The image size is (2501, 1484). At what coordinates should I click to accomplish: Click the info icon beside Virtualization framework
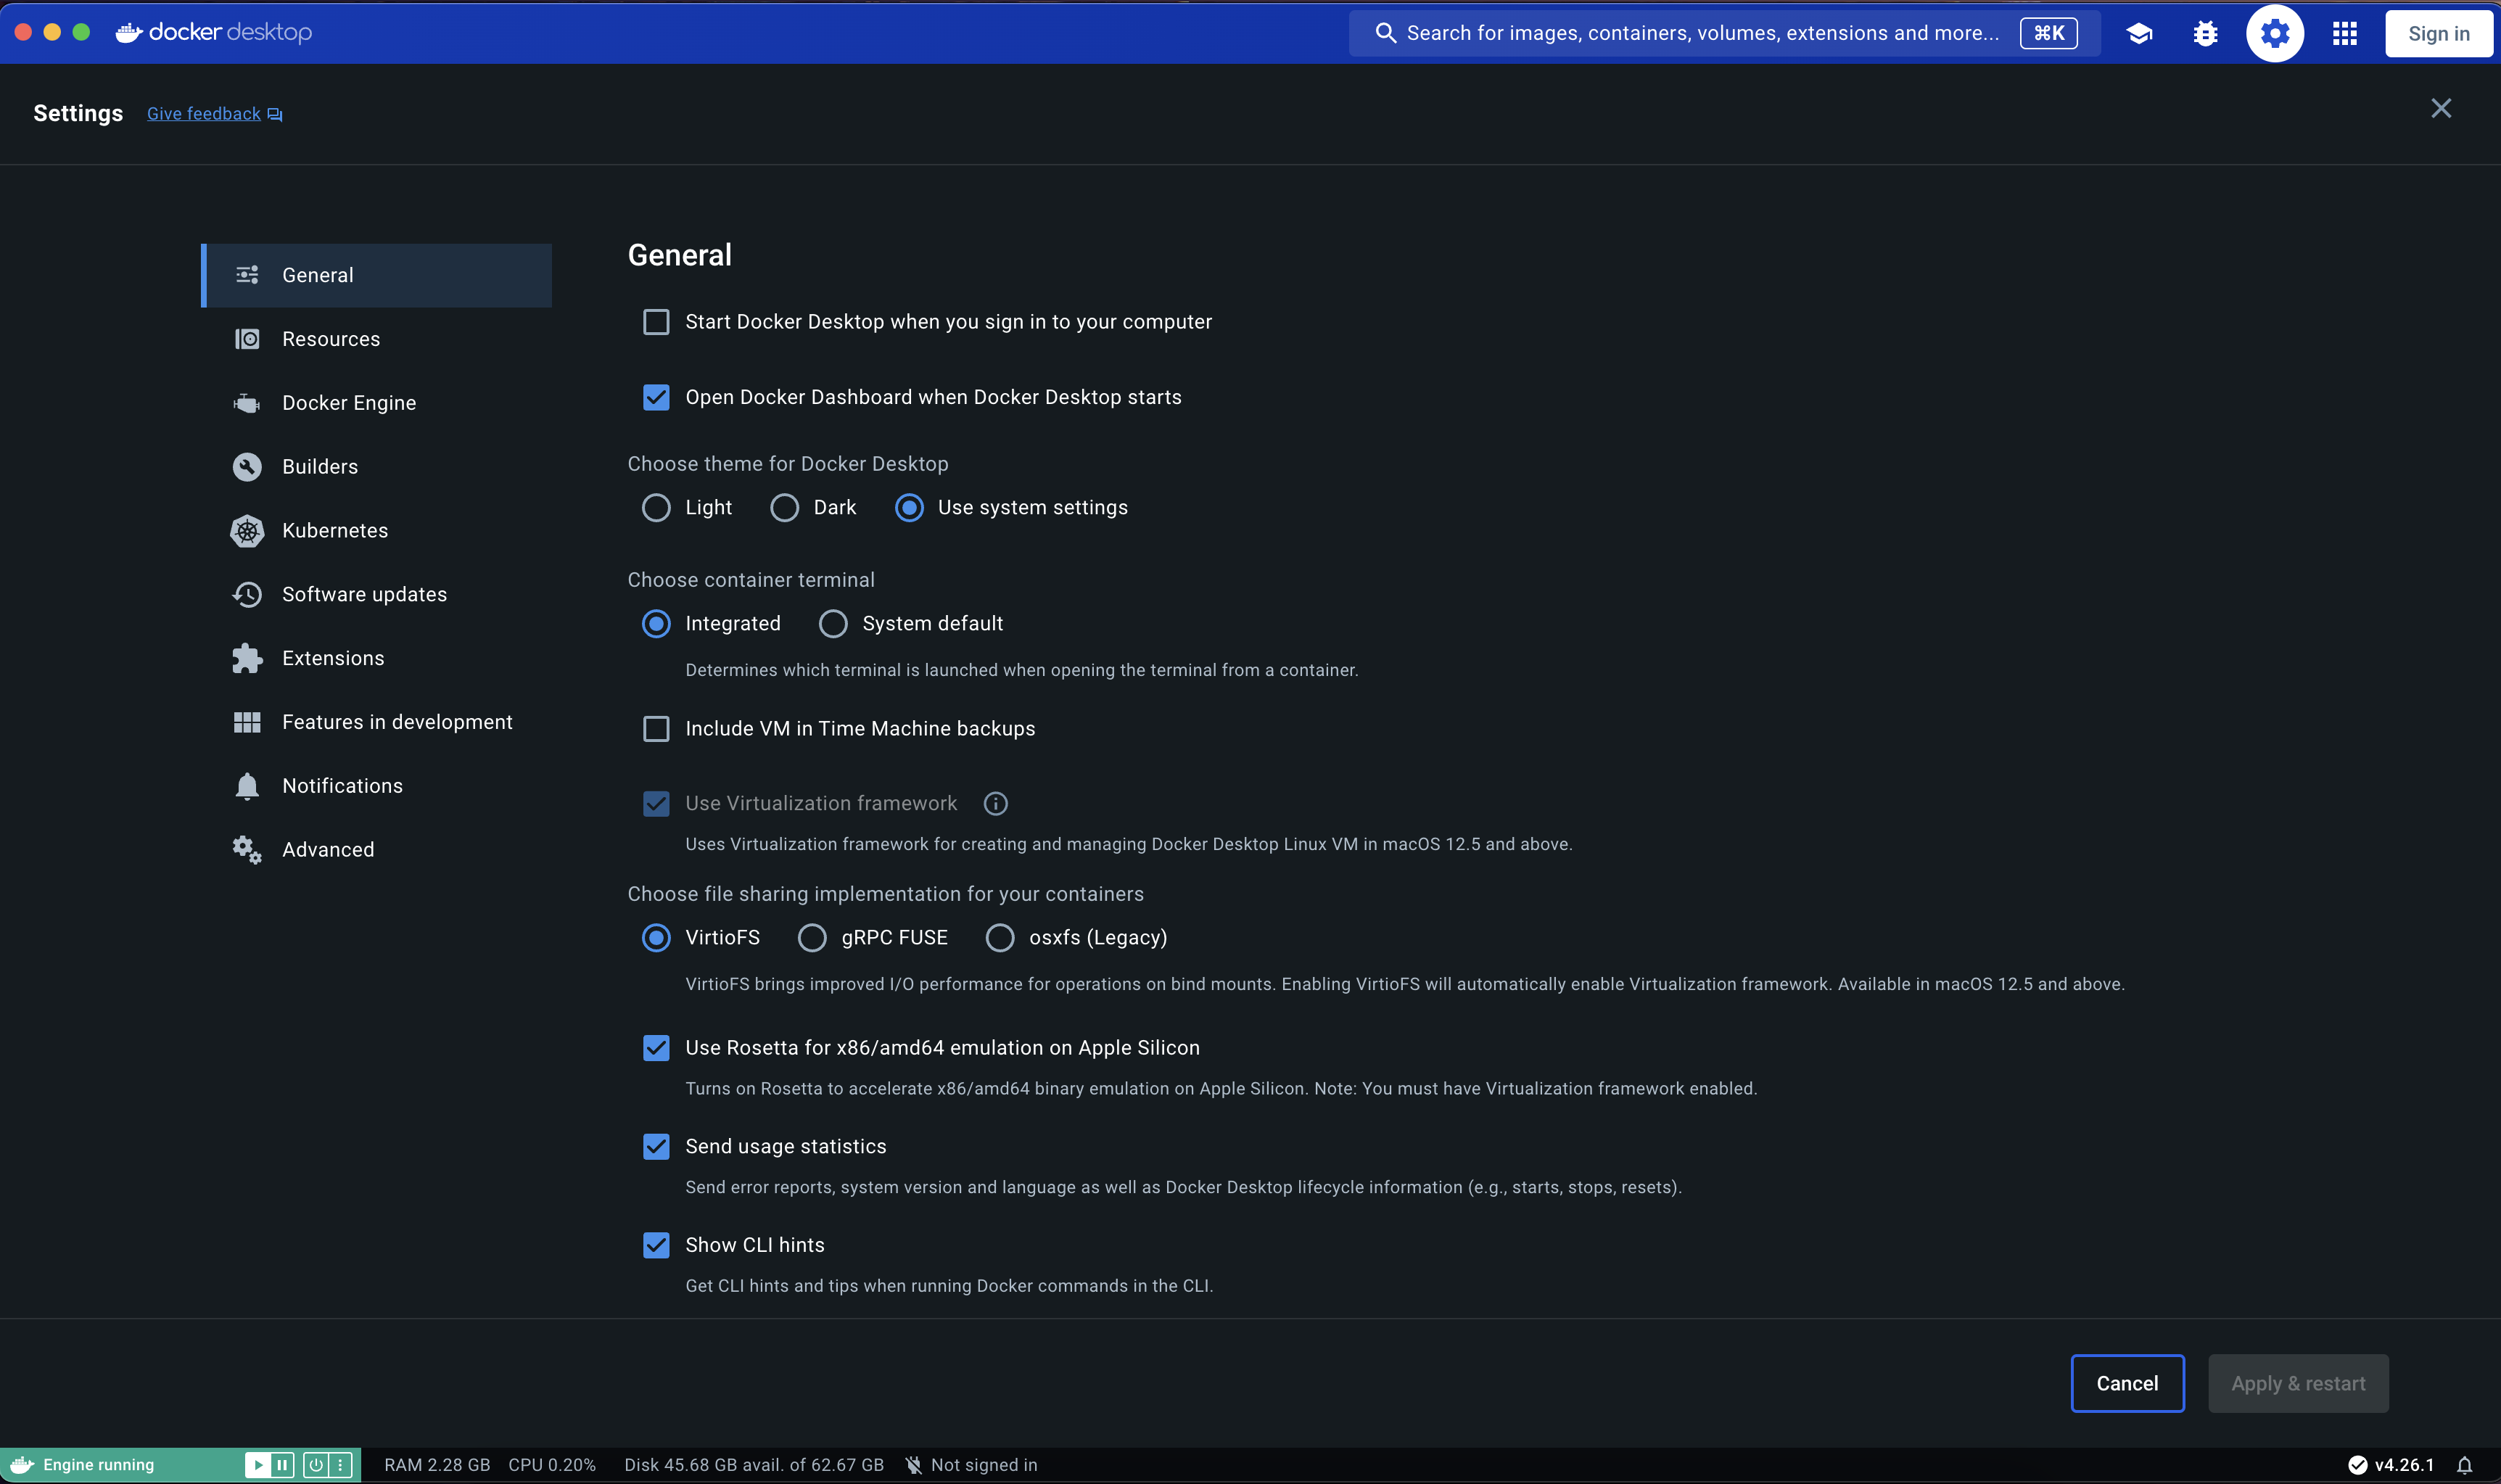pyautogui.click(x=995, y=803)
